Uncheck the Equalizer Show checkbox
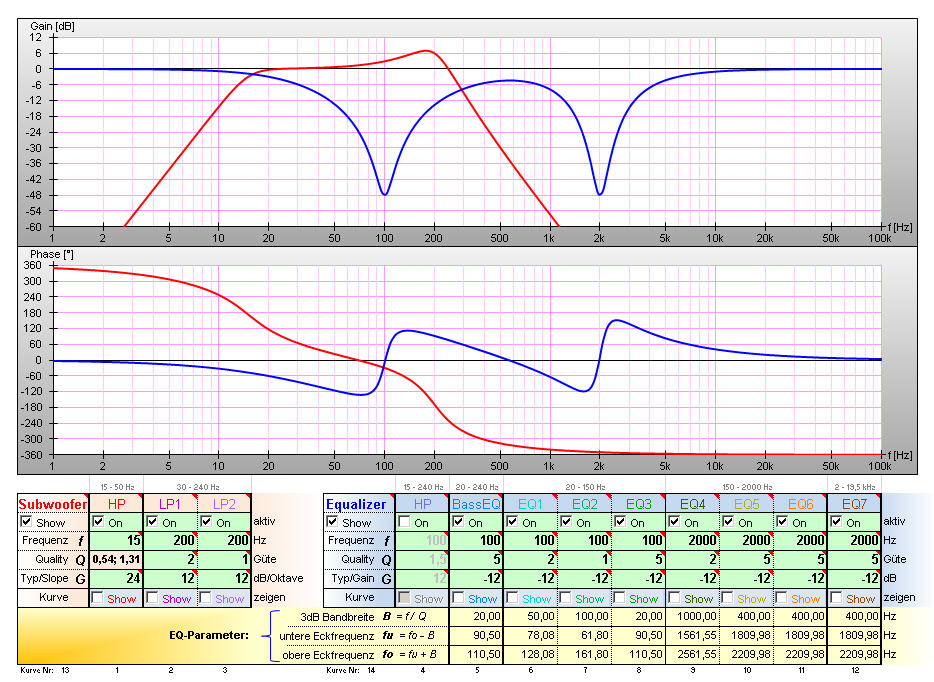Viewport: 934px width, 682px height. click(x=333, y=522)
